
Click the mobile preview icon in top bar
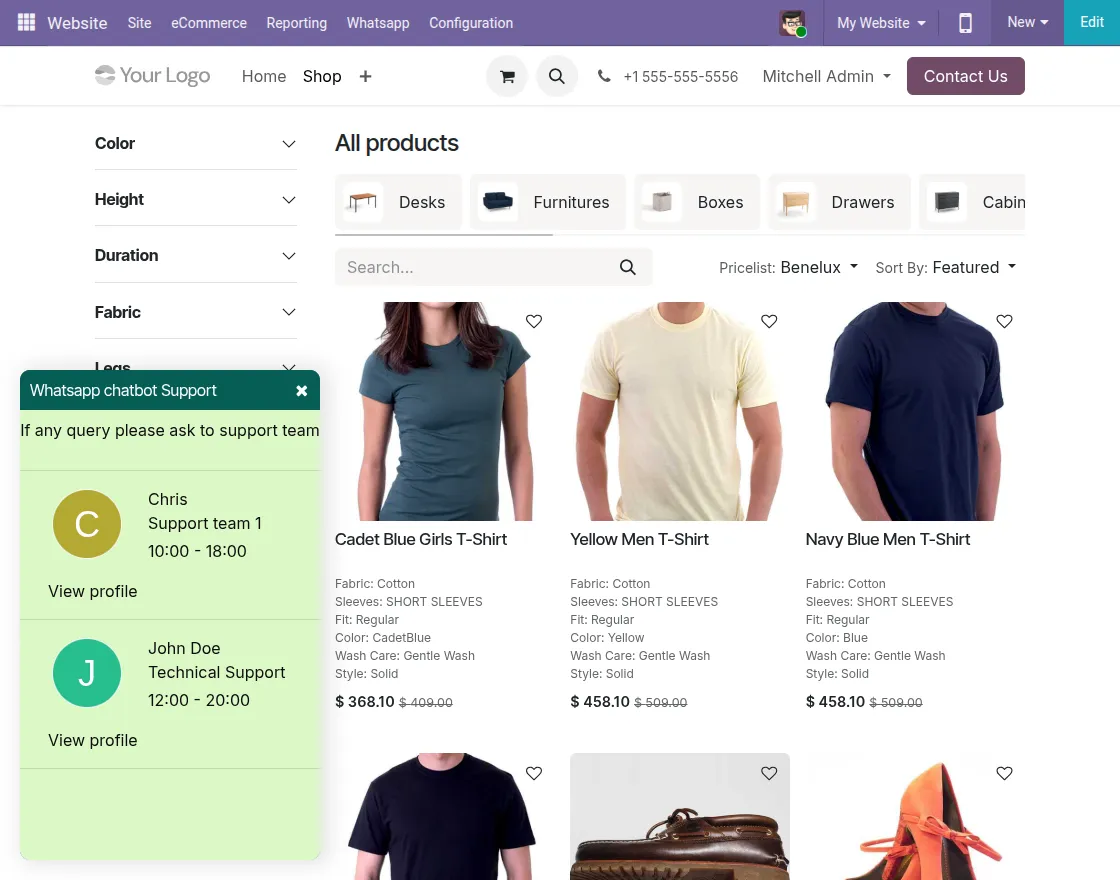coord(965,22)
